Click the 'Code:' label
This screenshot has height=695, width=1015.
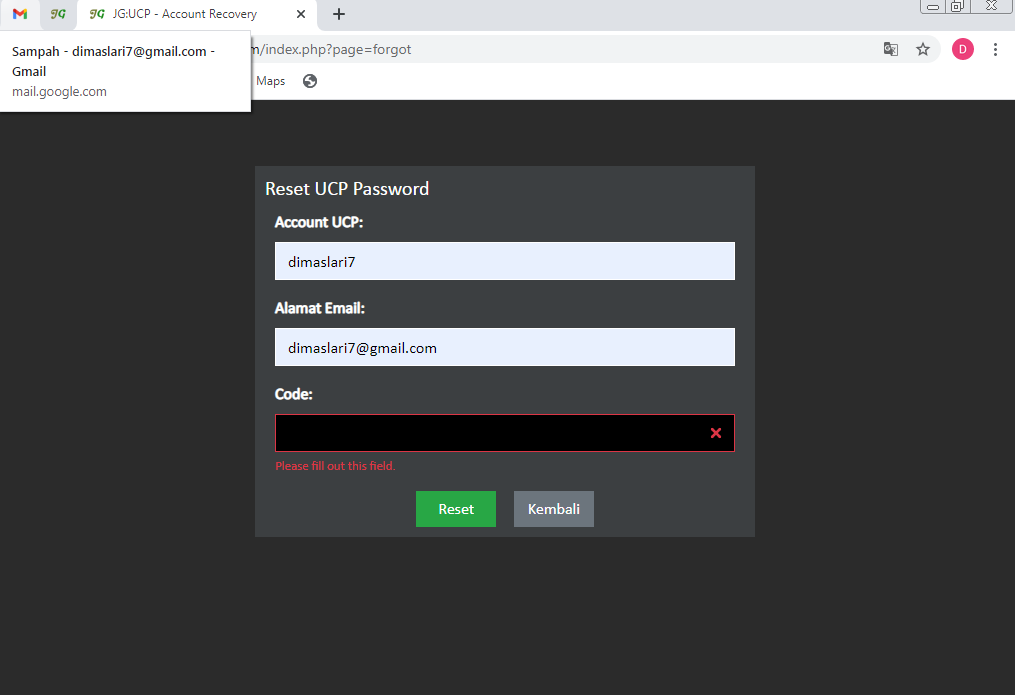point(293,394)
